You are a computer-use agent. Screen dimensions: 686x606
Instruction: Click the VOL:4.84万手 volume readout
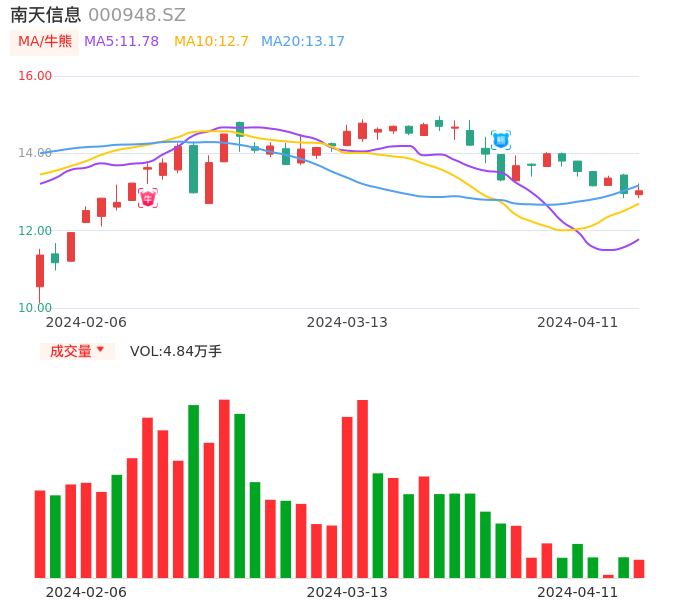pyautogui.click(x=176, y=351)
